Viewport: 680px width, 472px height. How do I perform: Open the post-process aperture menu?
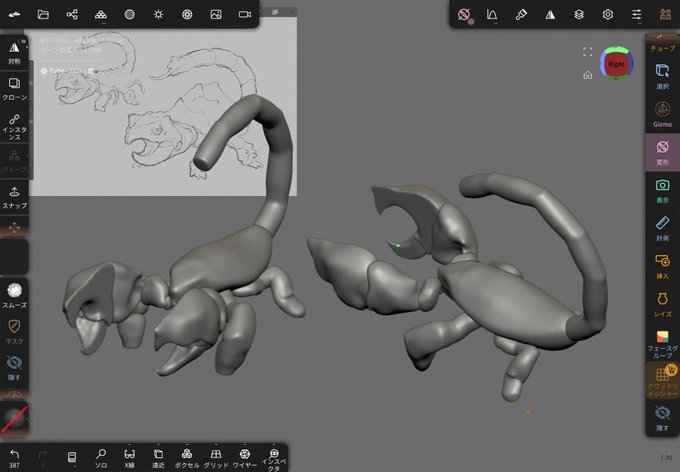(187, 15)
